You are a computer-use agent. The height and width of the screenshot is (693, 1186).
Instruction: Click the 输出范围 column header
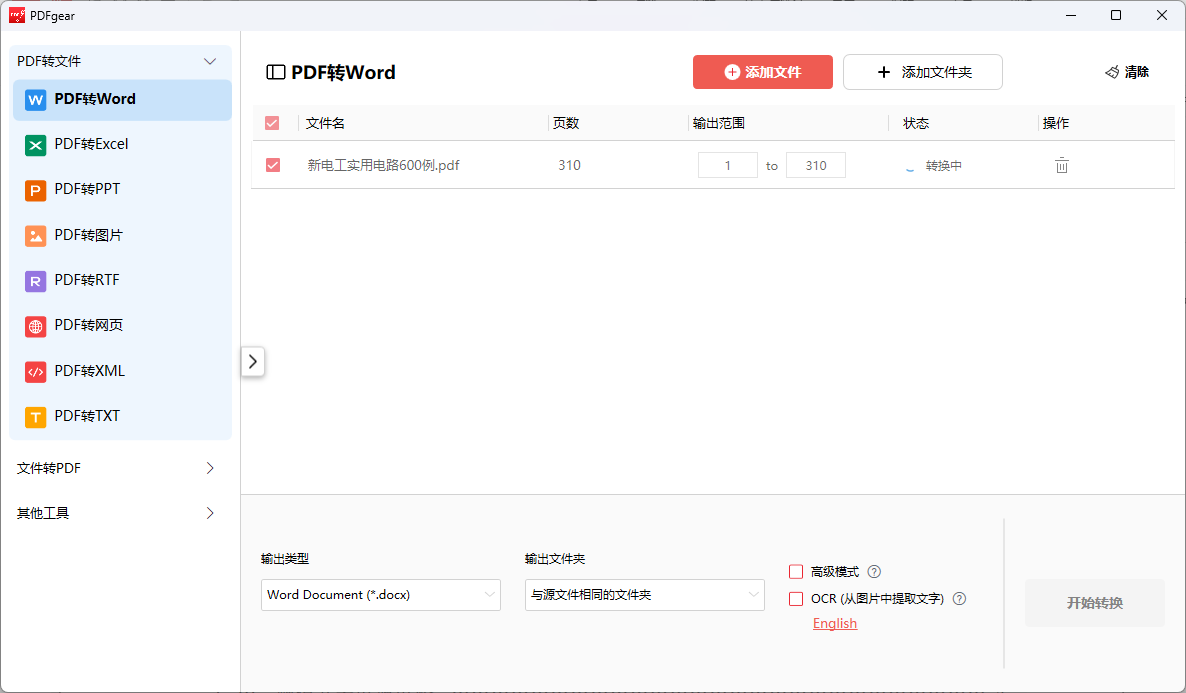pos(719,123)
